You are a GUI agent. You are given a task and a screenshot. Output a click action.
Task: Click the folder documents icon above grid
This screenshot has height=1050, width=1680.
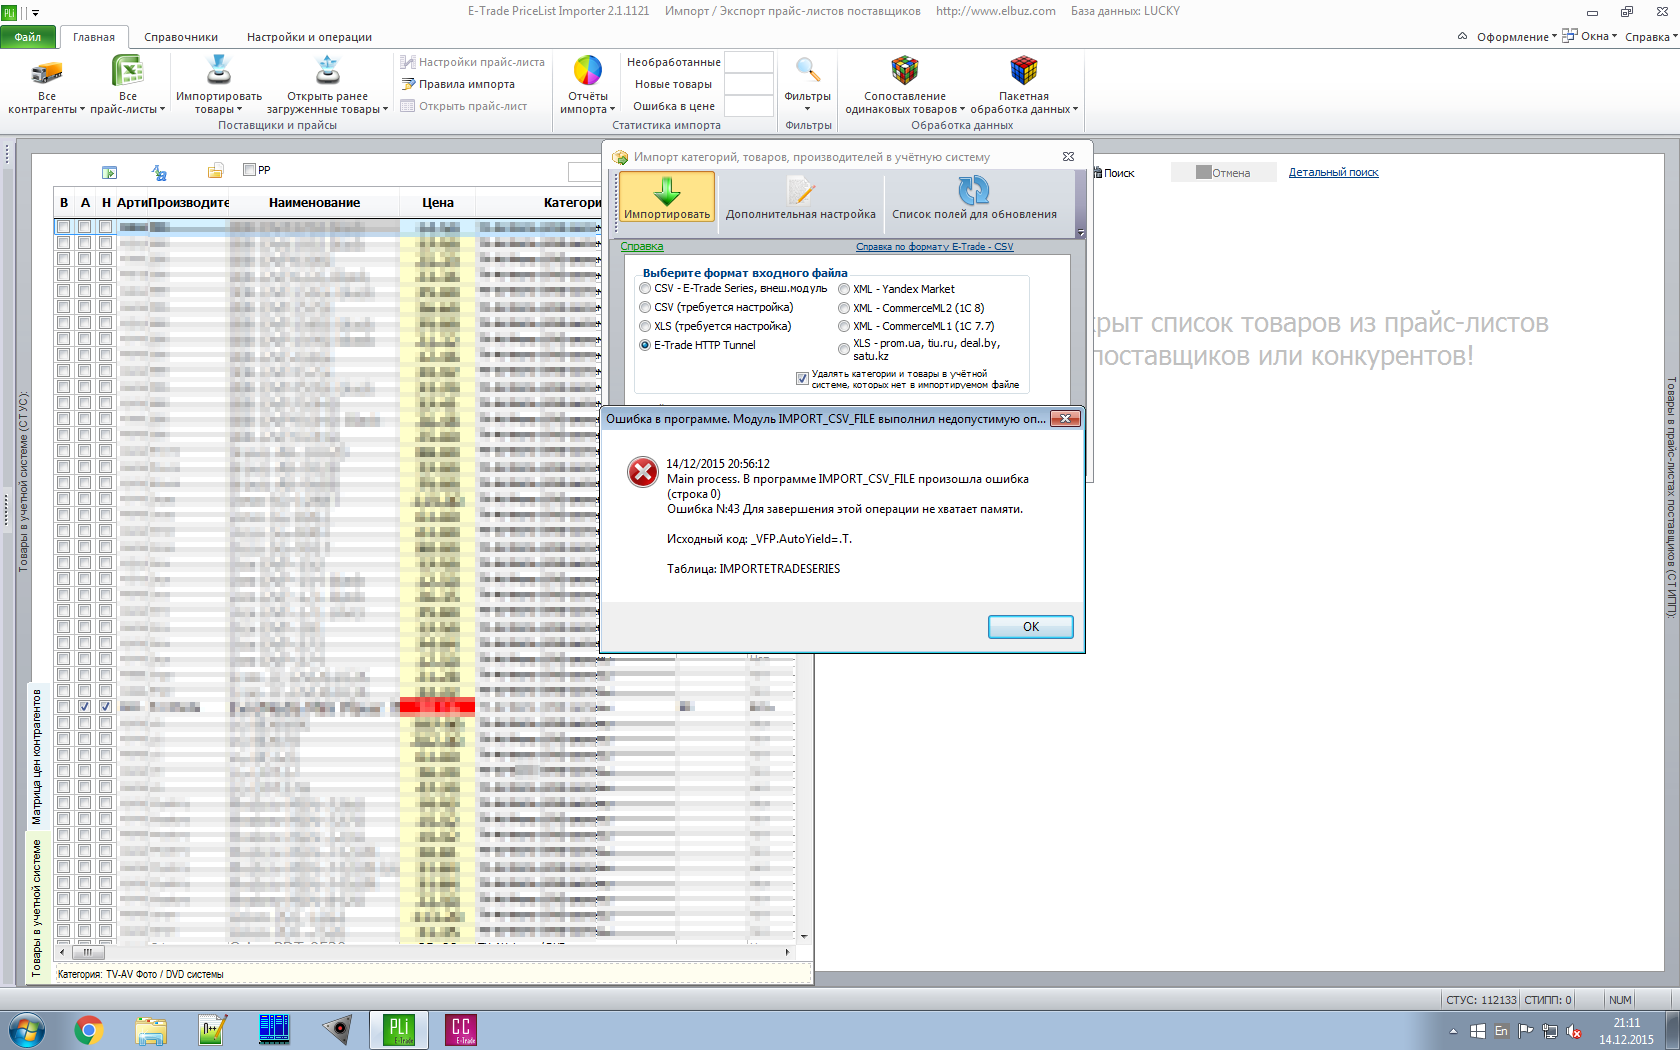coord(215,171)
